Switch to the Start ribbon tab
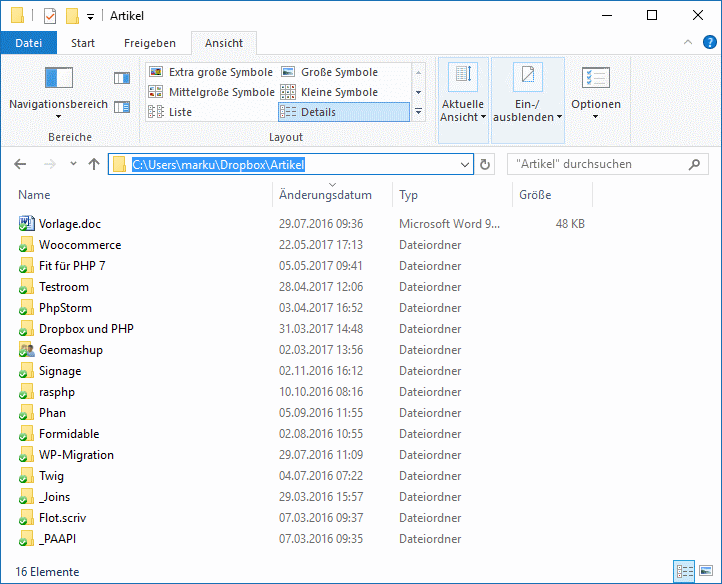The width and height of the screenshot is (722, 584). [x=83, y=43]
